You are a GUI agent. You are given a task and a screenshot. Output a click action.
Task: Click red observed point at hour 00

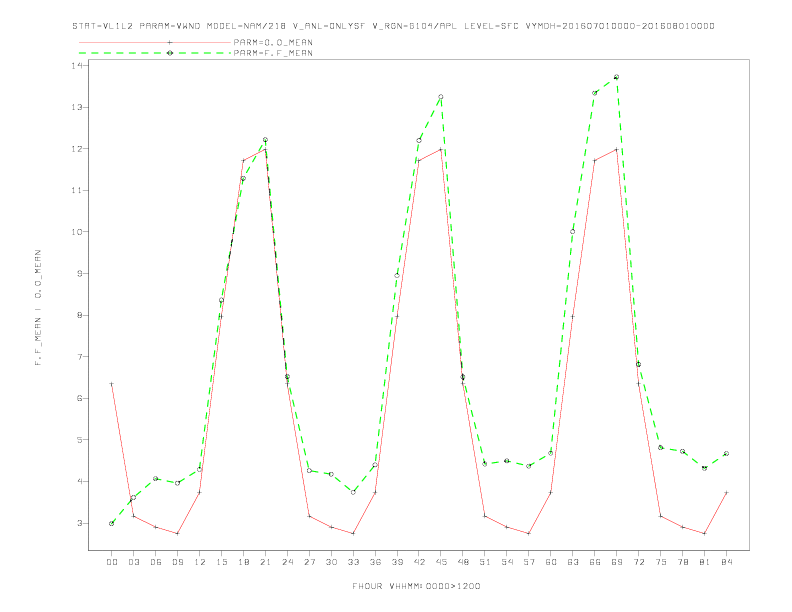112,384
